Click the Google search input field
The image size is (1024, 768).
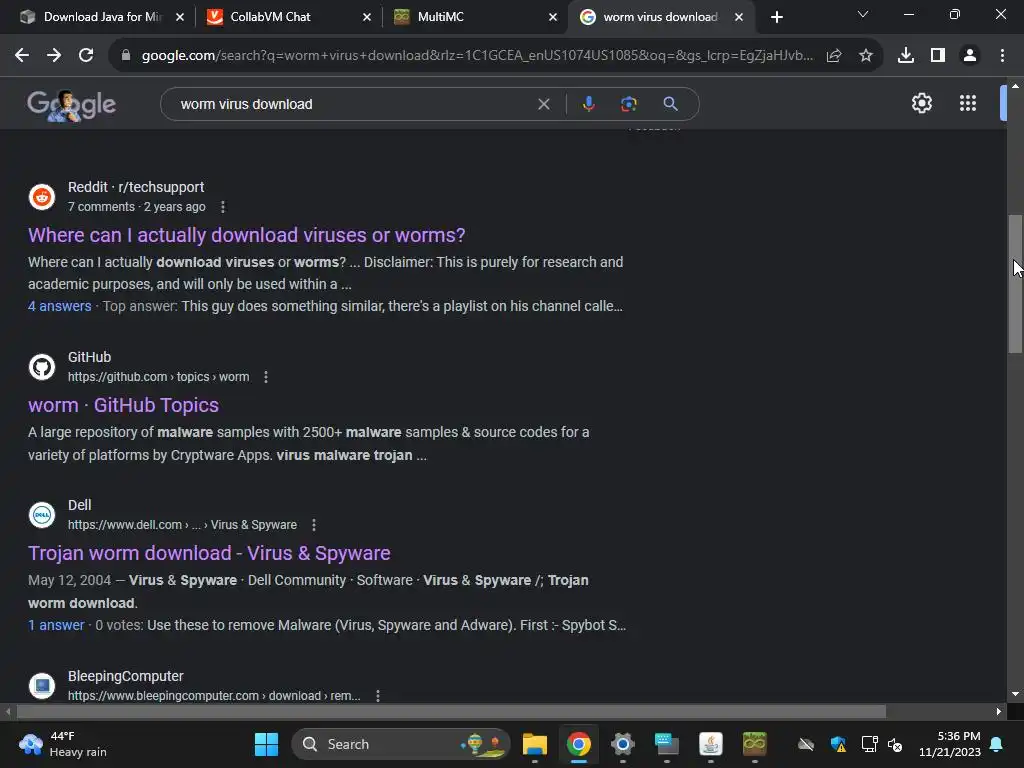point(353,104)
